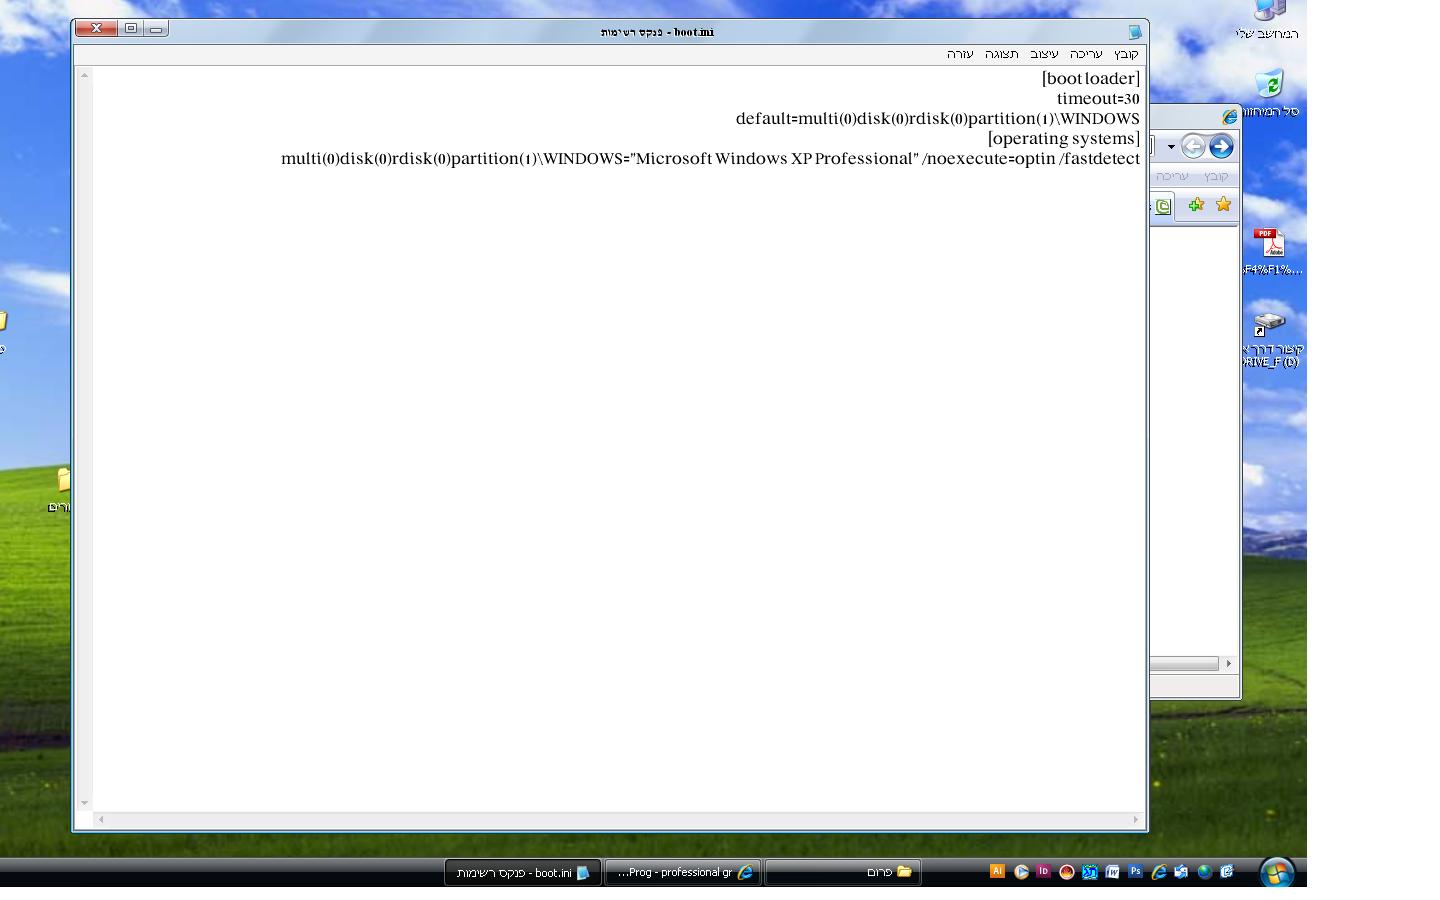Switch to the Prog - professional taskbar button
The image size is (1440, 900).
[x=683, y=873]
